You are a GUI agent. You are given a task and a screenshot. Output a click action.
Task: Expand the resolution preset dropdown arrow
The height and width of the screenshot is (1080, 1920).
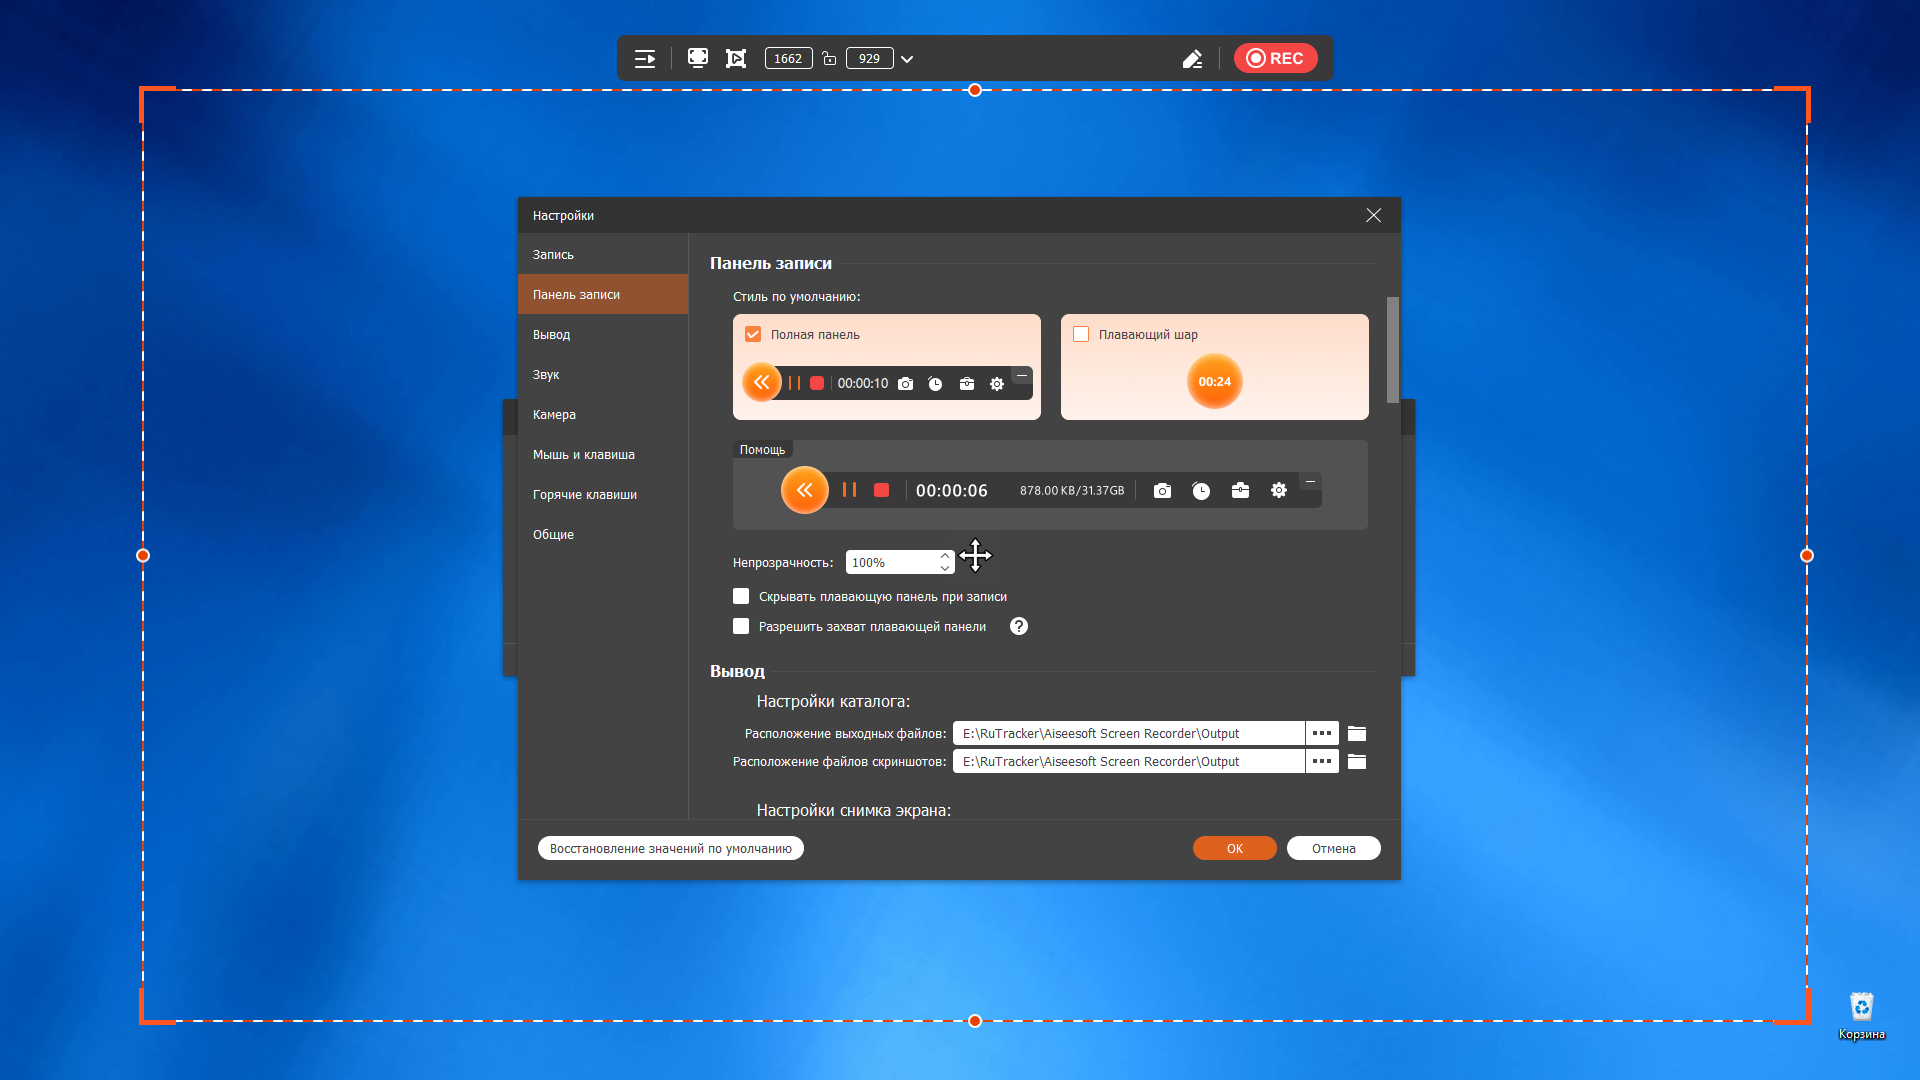[x=907, y=59]
